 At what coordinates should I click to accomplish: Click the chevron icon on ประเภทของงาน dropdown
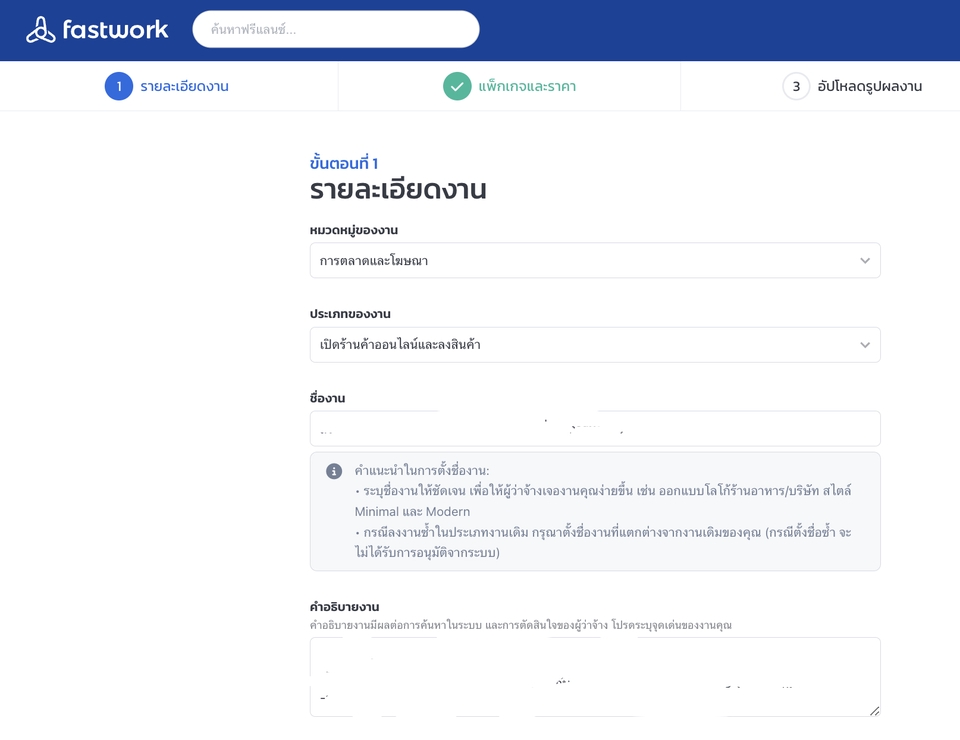[x=864, y=344]
